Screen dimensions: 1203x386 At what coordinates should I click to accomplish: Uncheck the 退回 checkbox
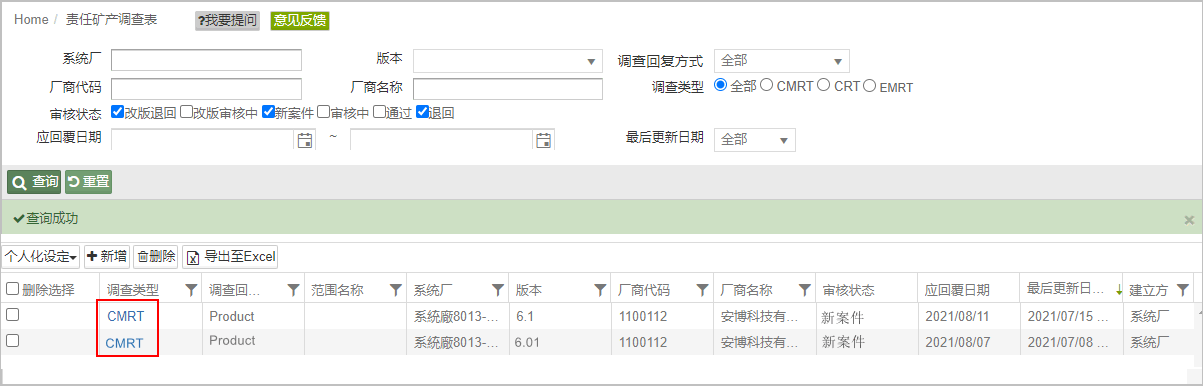pos(422,112)
